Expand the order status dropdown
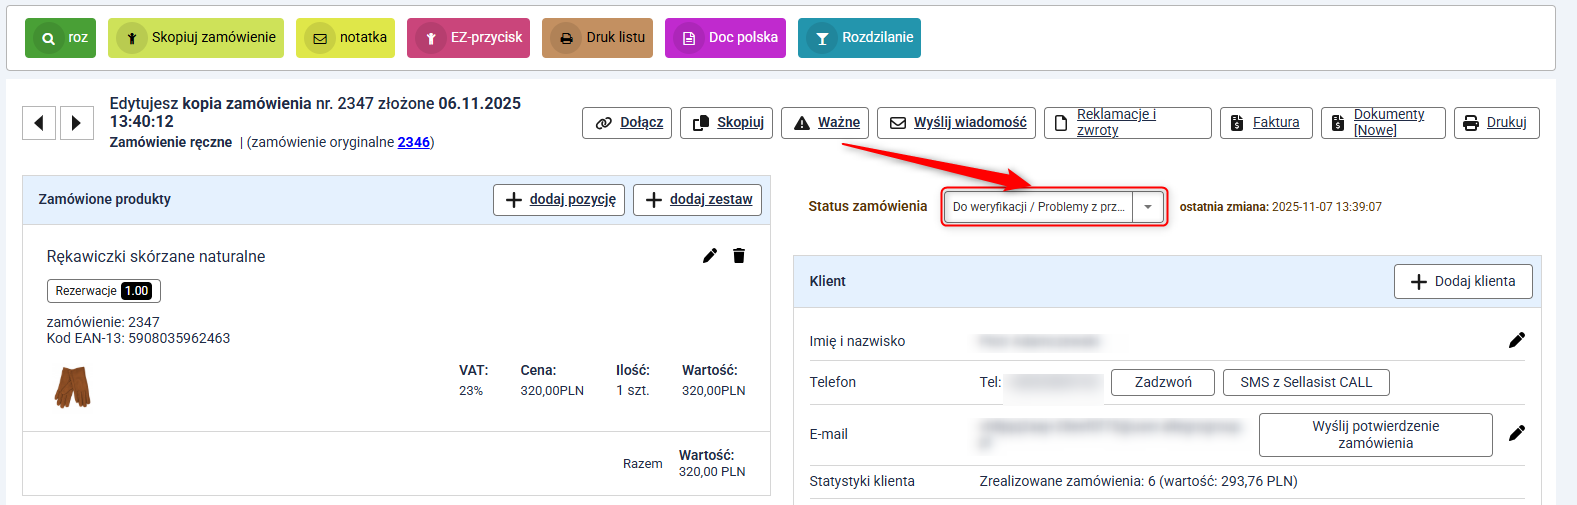This screenshot has height=505, width=1577. click(x=1148, y=207)
